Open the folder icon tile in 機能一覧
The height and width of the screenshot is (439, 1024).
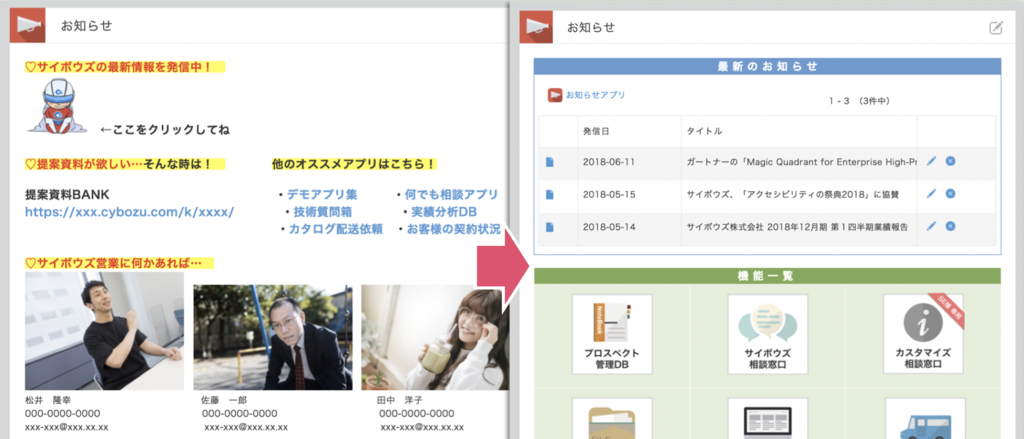612,418
